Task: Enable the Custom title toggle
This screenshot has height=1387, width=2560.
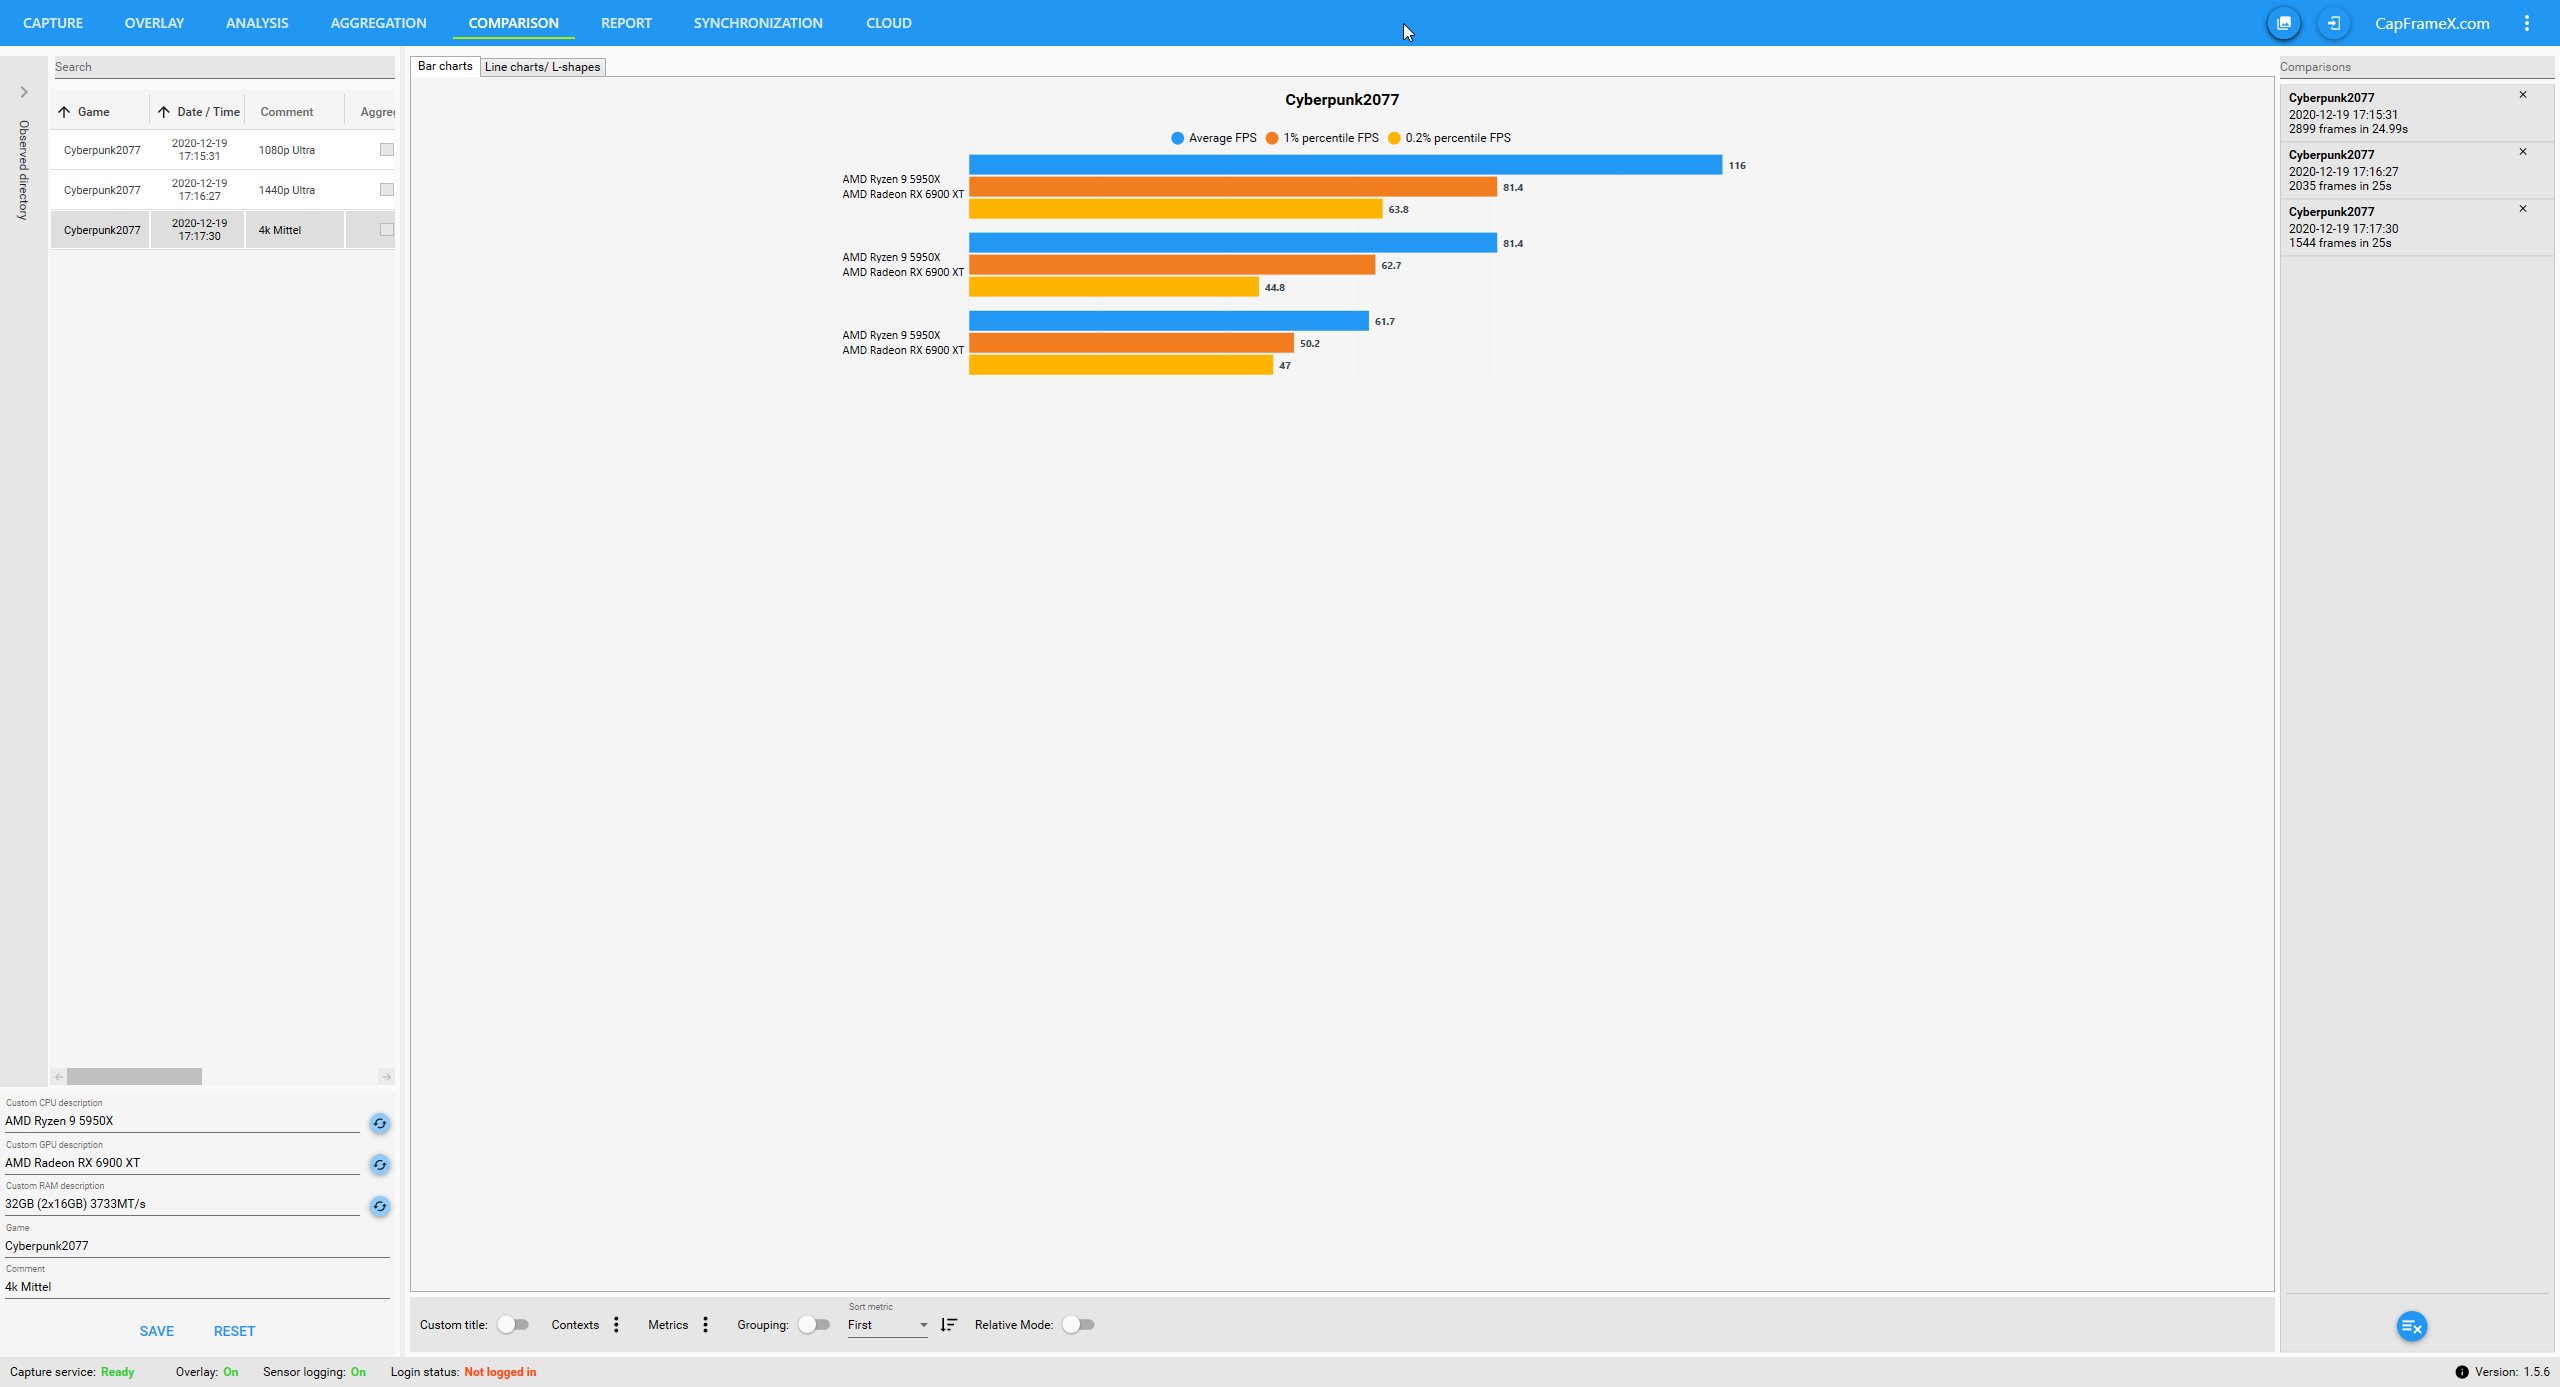Action: click(x=513, y=1325)
